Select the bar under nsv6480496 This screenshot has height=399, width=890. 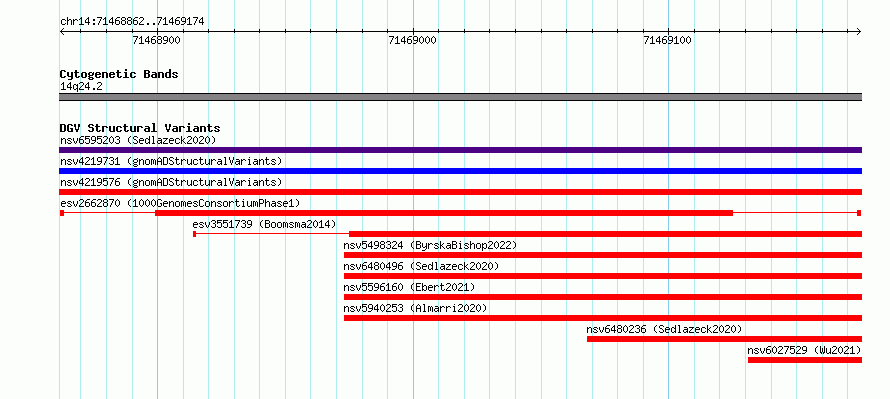coord(603,276)
